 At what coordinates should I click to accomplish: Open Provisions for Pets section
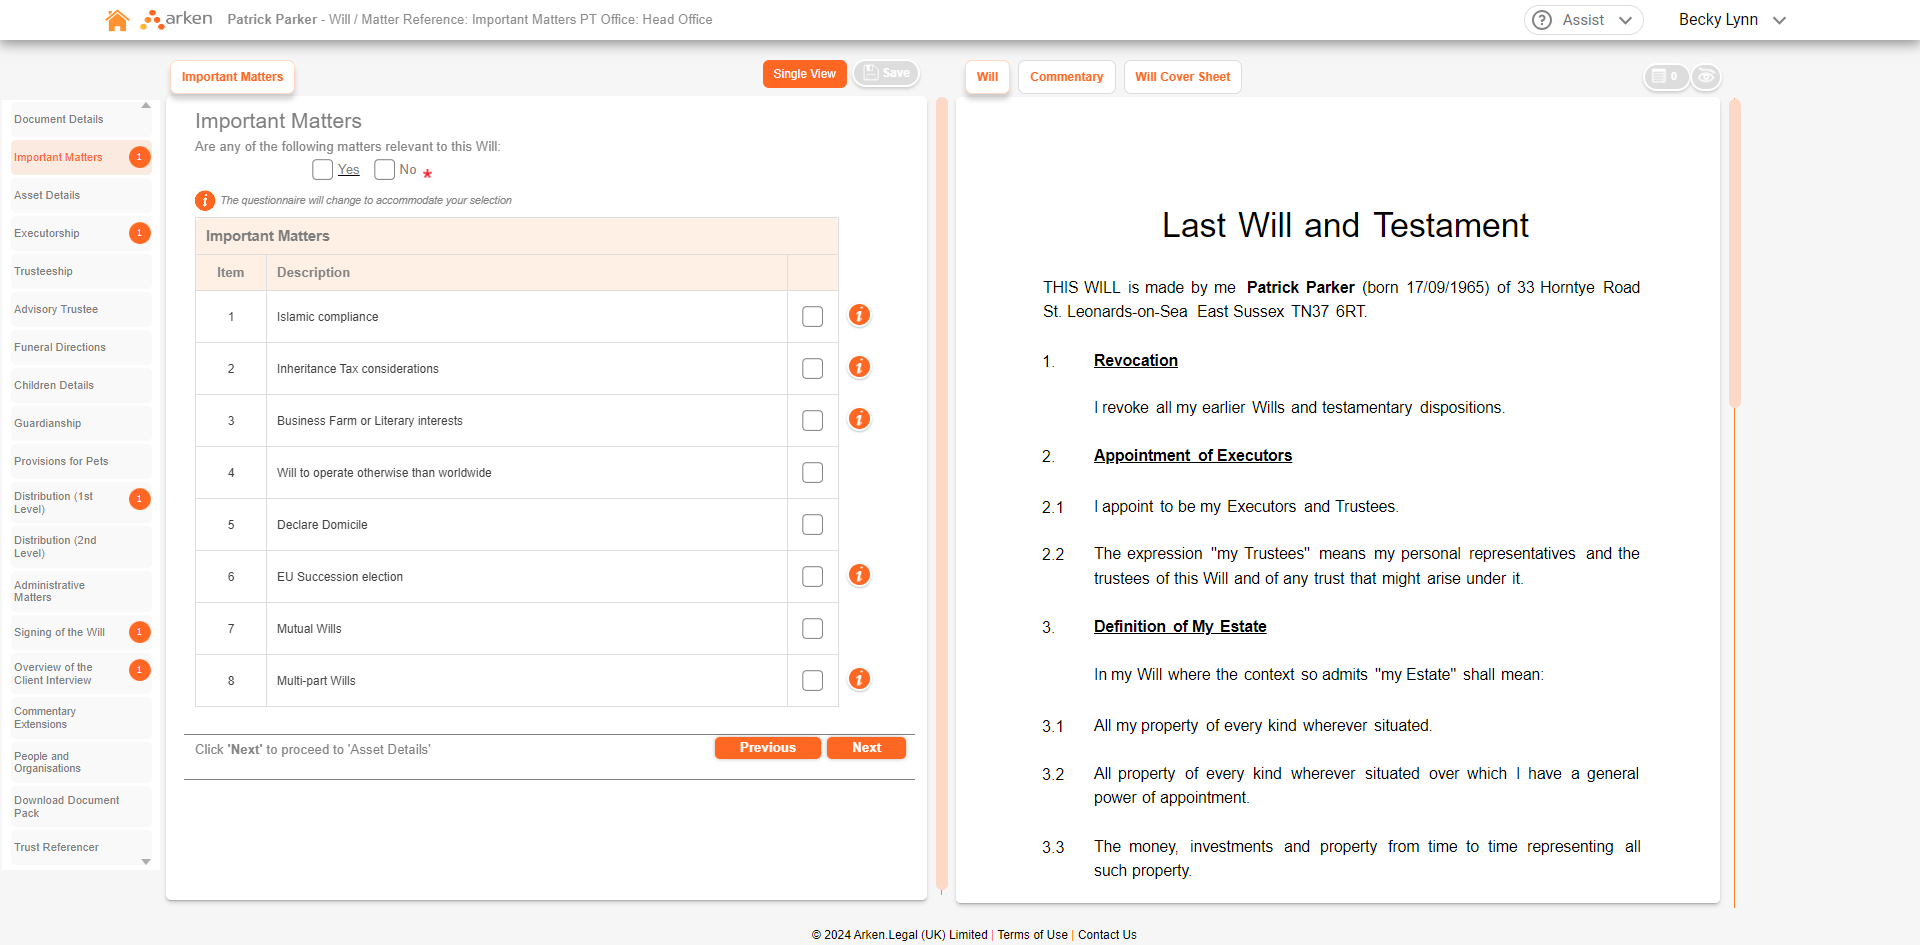coord(81,461)
